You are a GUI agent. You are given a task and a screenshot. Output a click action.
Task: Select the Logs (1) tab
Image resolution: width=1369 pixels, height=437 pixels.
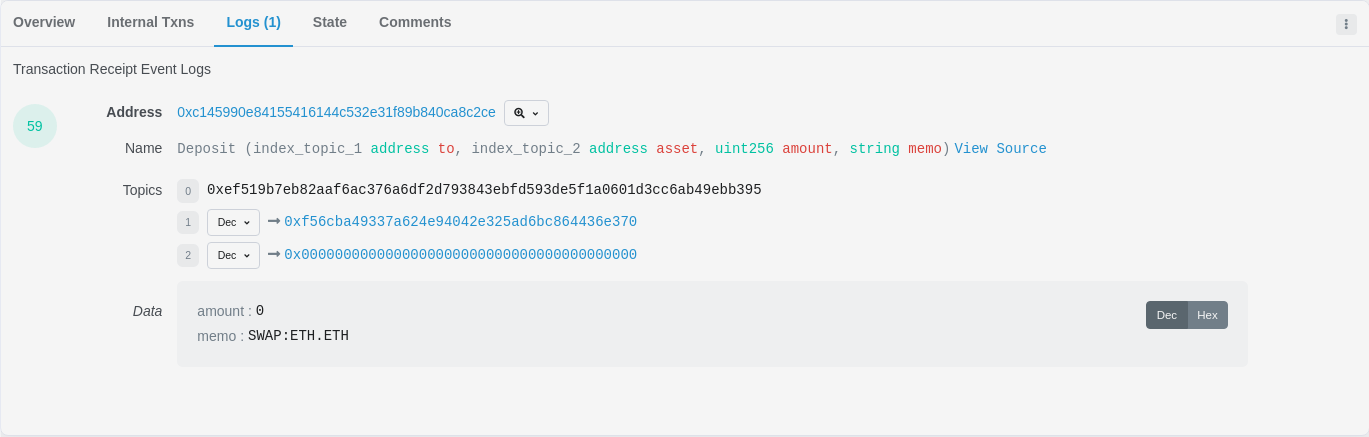click(253, 22)
